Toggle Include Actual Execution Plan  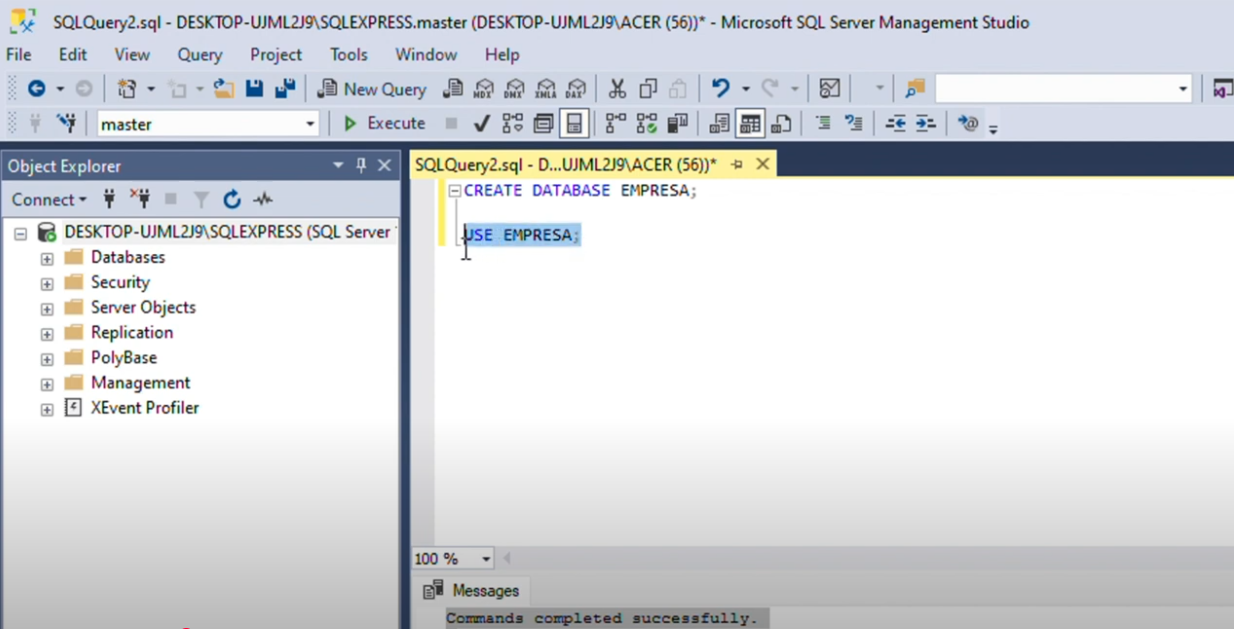[616, 124]
